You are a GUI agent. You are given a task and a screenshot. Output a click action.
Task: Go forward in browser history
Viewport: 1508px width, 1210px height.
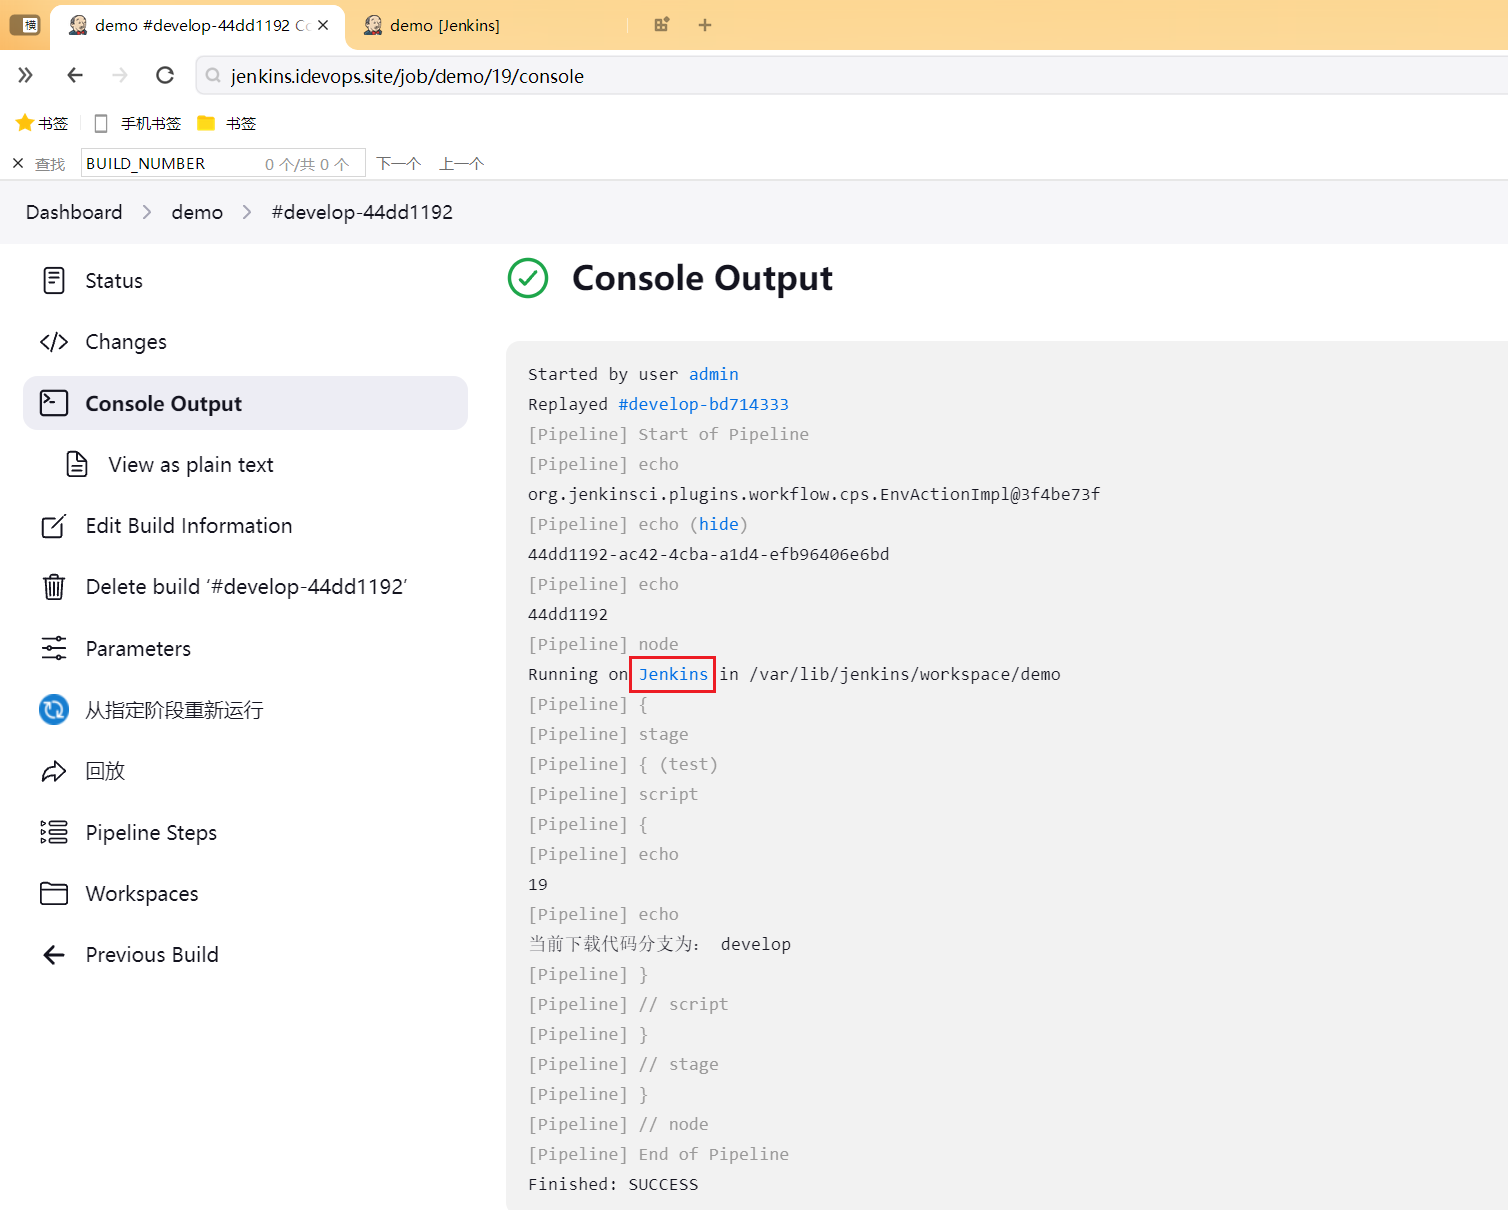(120, 75)
